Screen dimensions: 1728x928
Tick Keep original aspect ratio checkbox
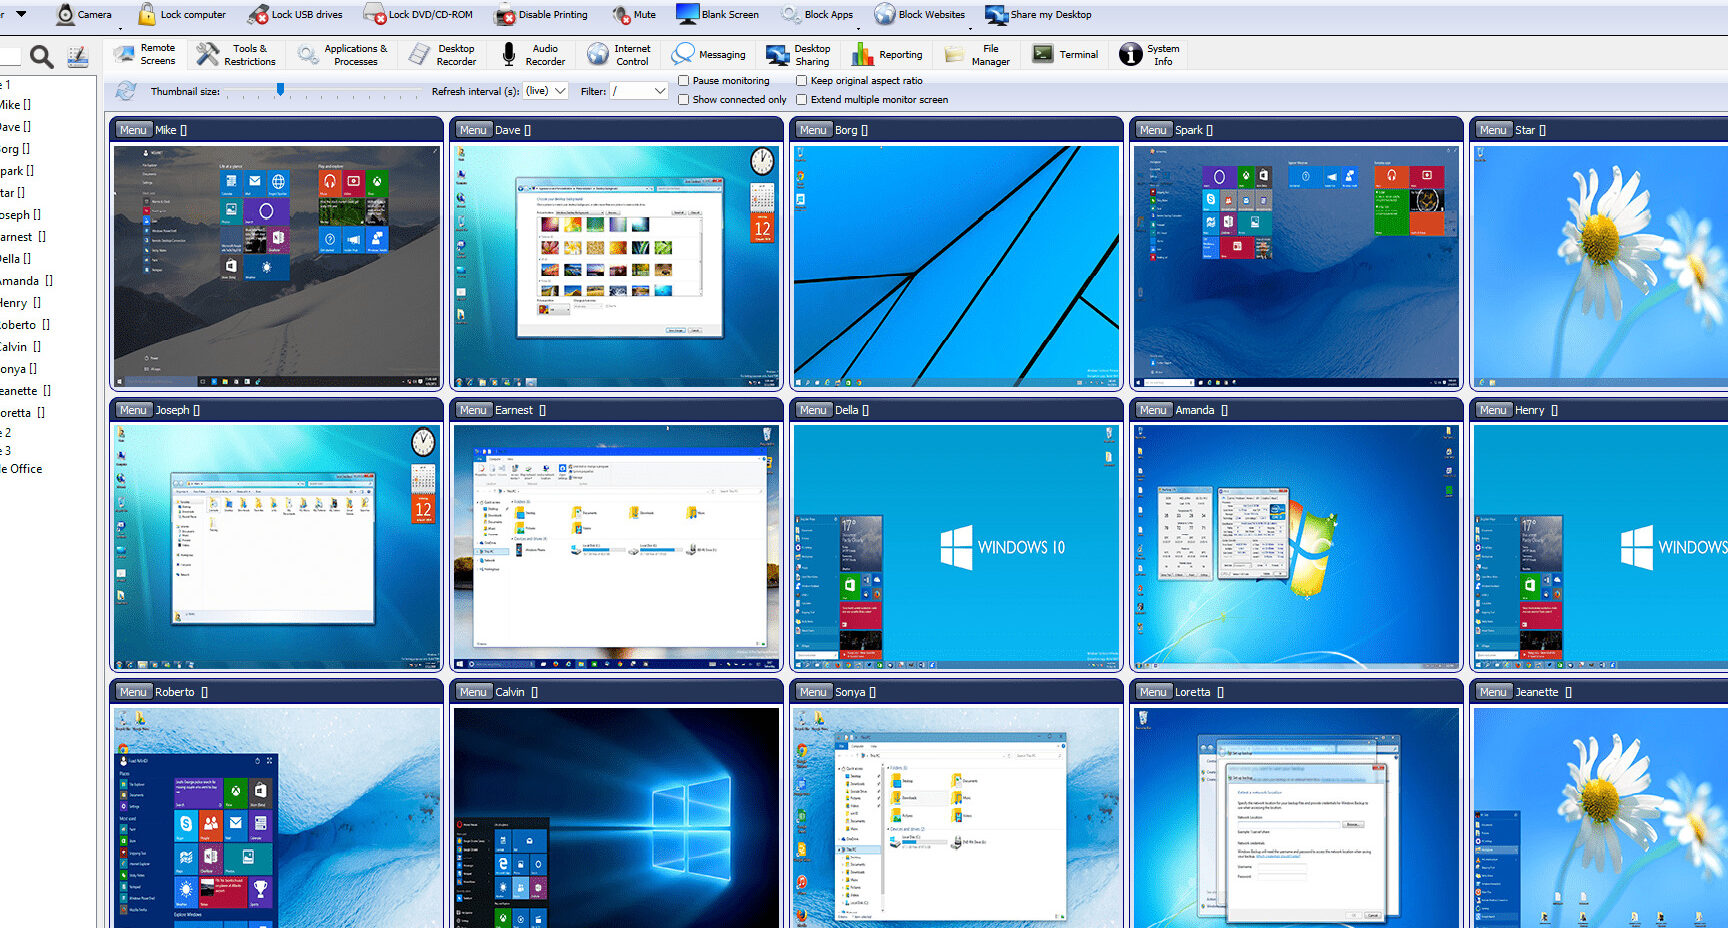pyautogui.click(x=802, y=81)
